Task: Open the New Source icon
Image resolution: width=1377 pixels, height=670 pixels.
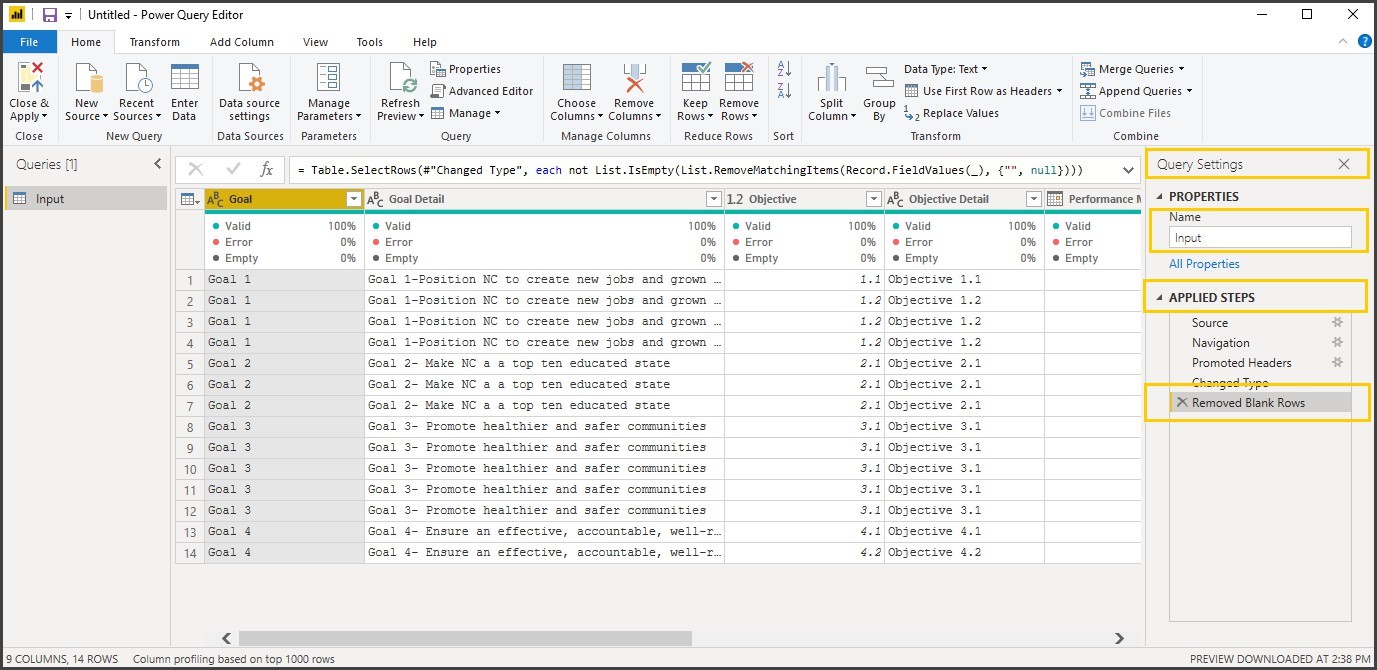Action: pyautogui.click(x=87, y=78)
